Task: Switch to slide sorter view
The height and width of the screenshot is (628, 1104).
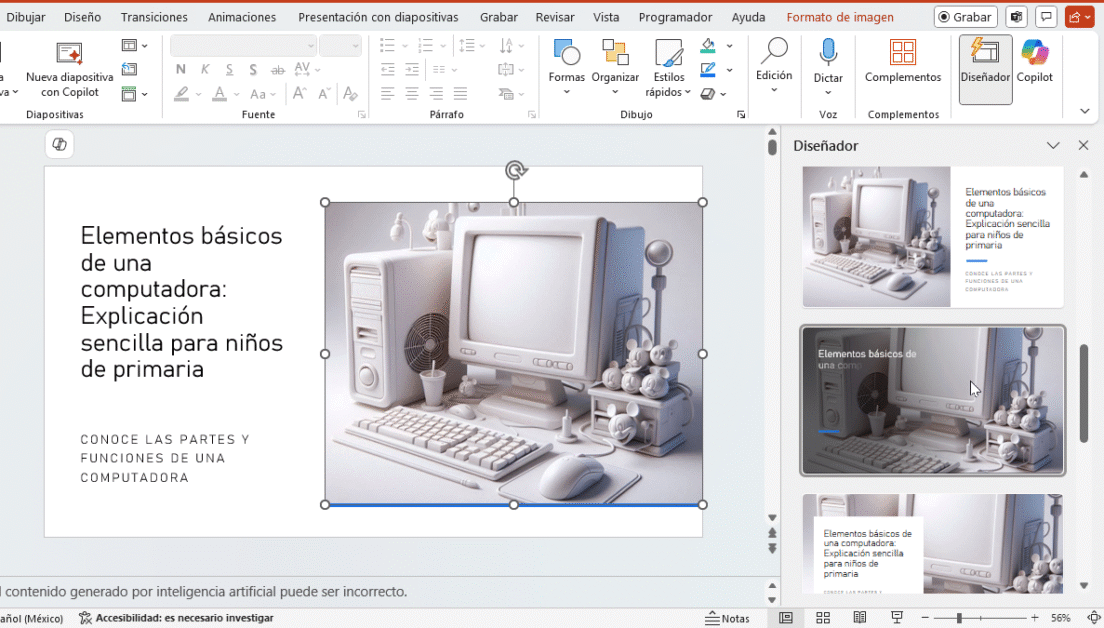Action: [x=823, y=618]
